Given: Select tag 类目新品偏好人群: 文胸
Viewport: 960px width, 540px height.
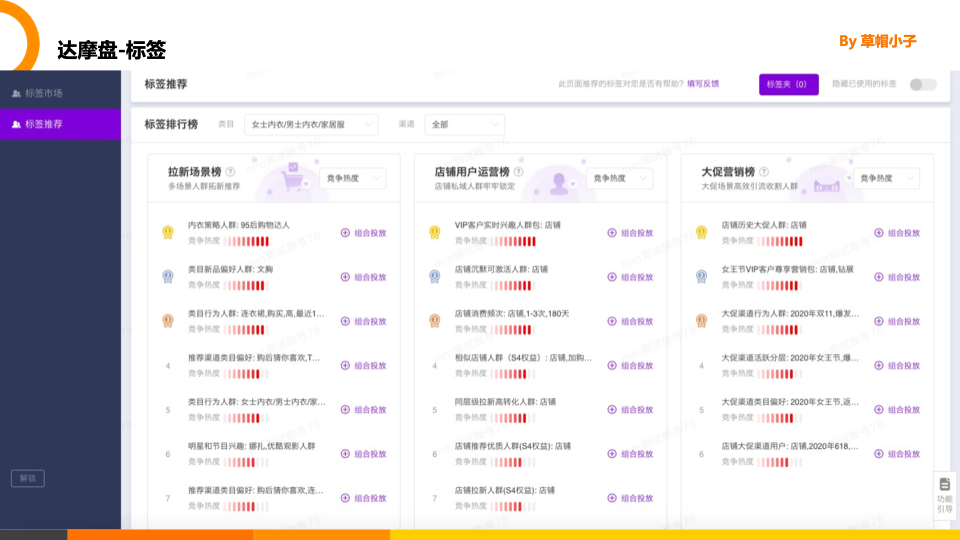Looking at the screenshot, I should [231, 269].
